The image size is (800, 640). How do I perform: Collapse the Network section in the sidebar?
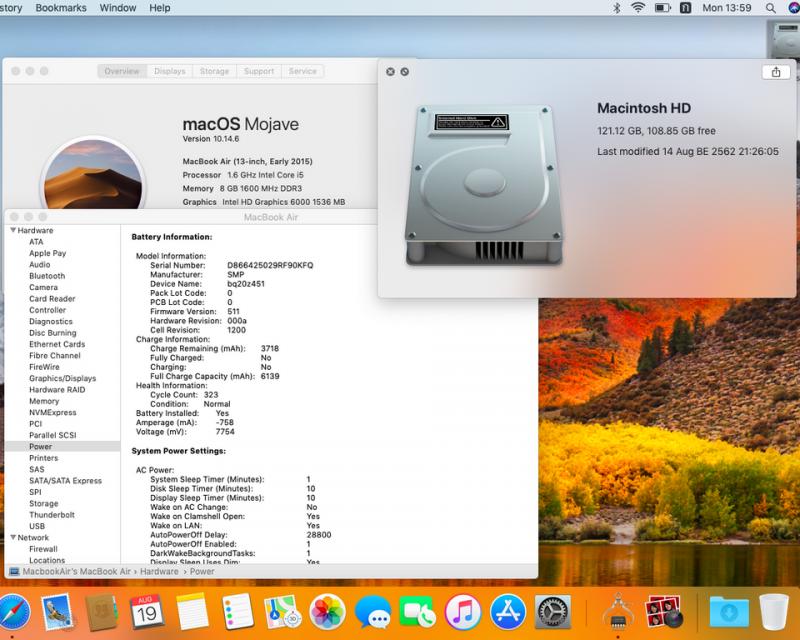click(x=13, y=537)
